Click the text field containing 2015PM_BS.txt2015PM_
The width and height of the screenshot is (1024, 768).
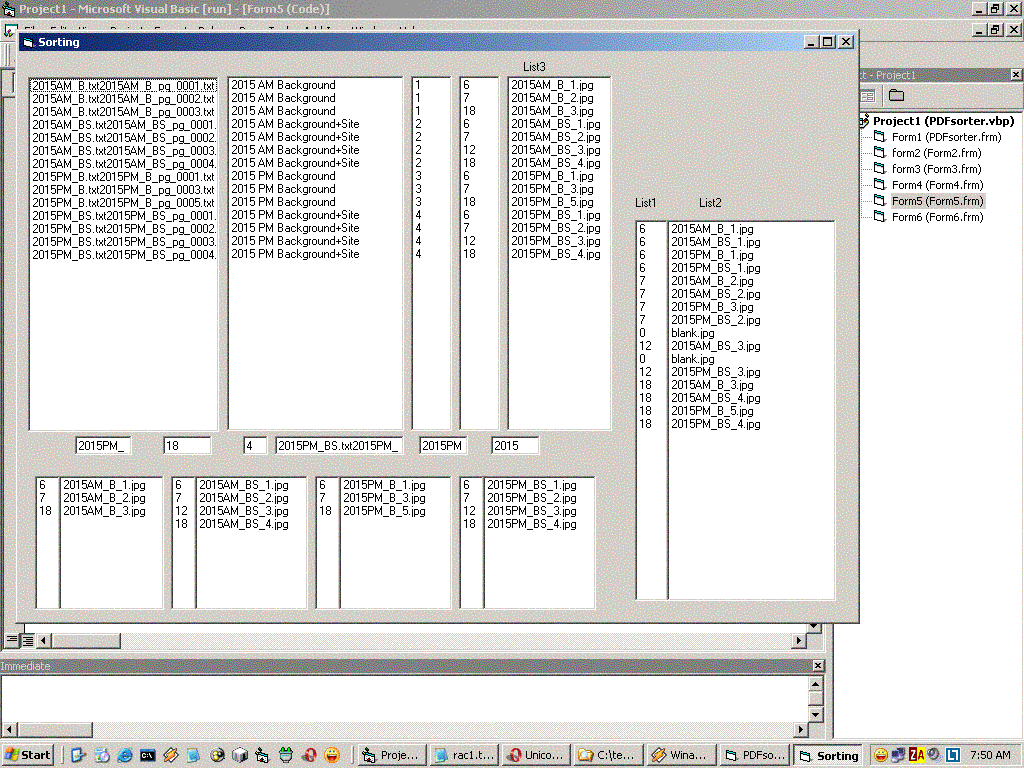click(339, 445)
